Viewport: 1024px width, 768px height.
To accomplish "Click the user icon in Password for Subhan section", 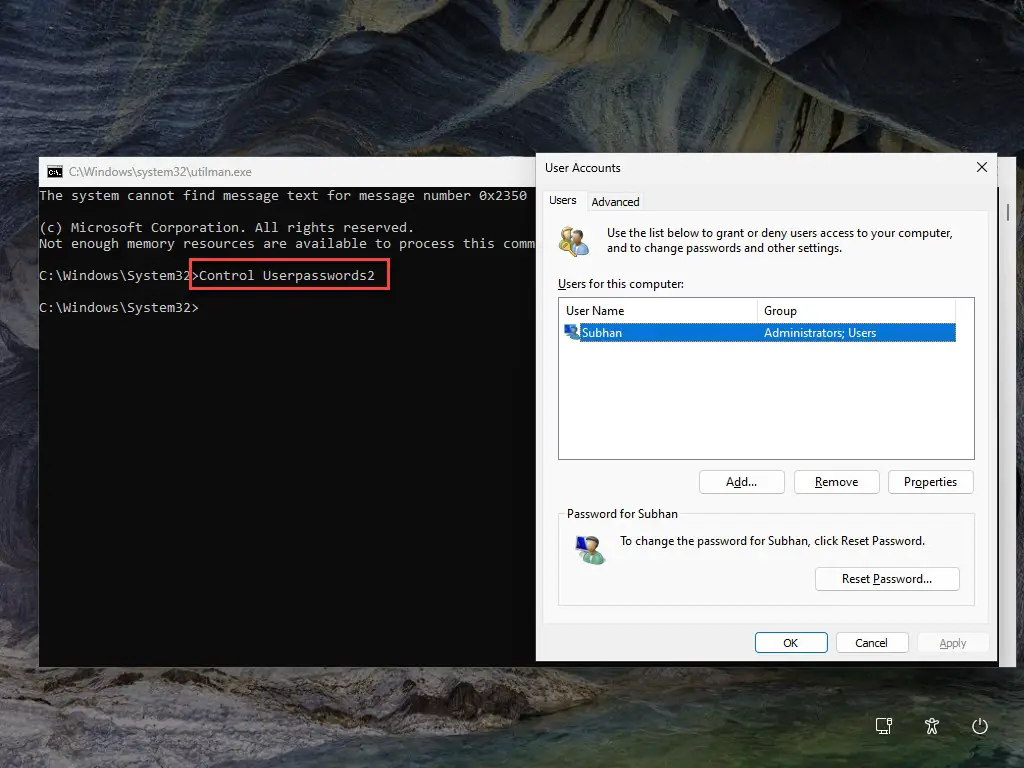I will [590, 548].
